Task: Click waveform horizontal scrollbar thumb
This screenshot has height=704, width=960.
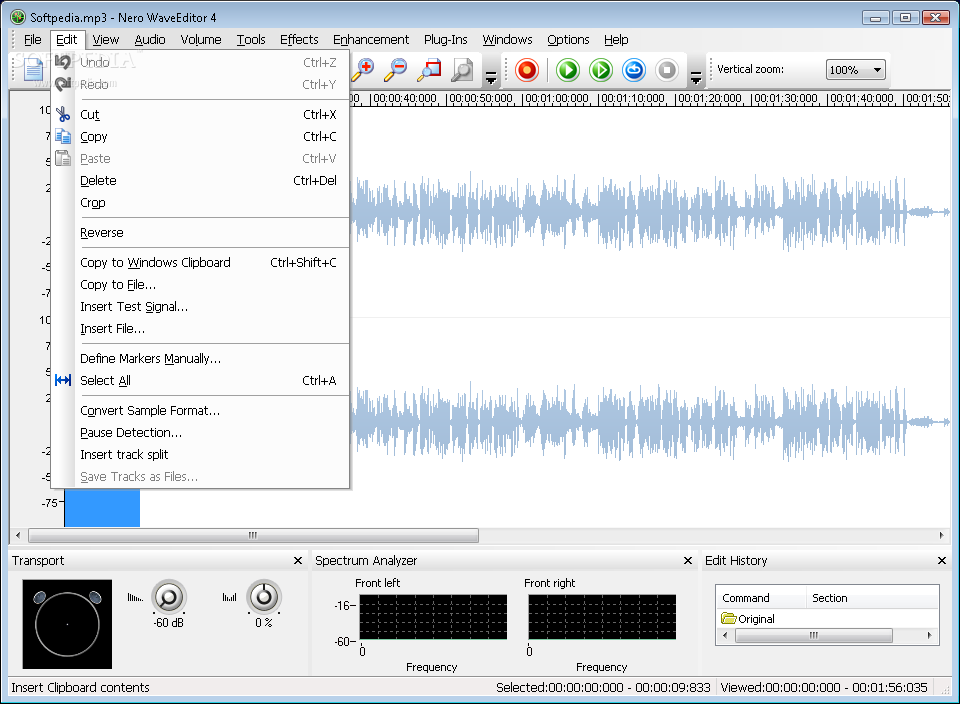Action: [x=253, y=536]
